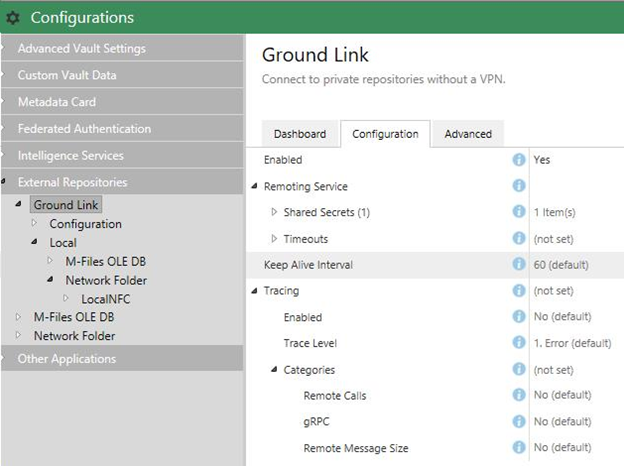Click the Configurations gear icon
This screenshot has height=466, width=624.
[x=13, y=18]
